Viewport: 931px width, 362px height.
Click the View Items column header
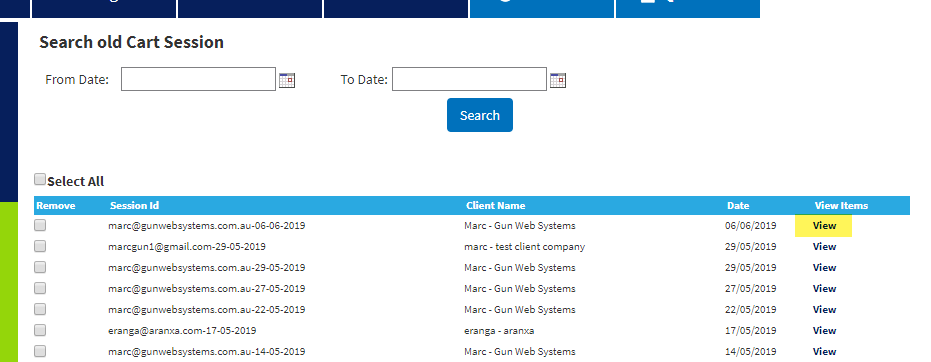tap(841, 206)
